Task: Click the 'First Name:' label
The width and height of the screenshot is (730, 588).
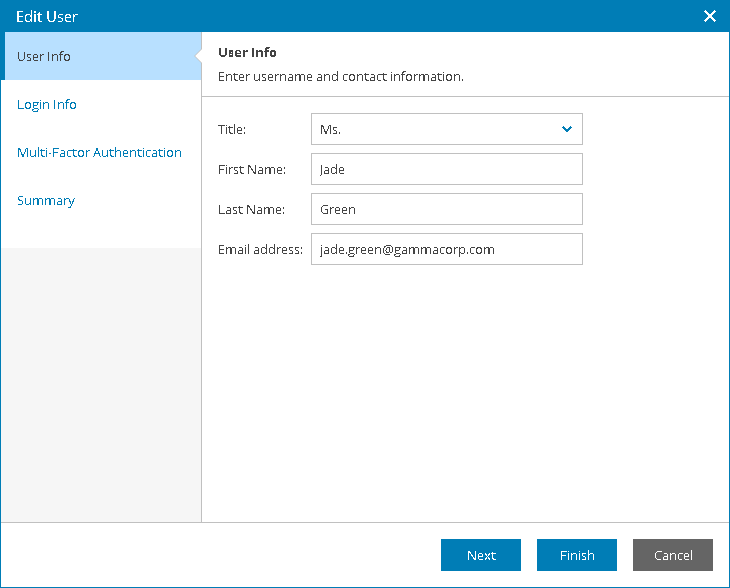Action: [252, 169]
